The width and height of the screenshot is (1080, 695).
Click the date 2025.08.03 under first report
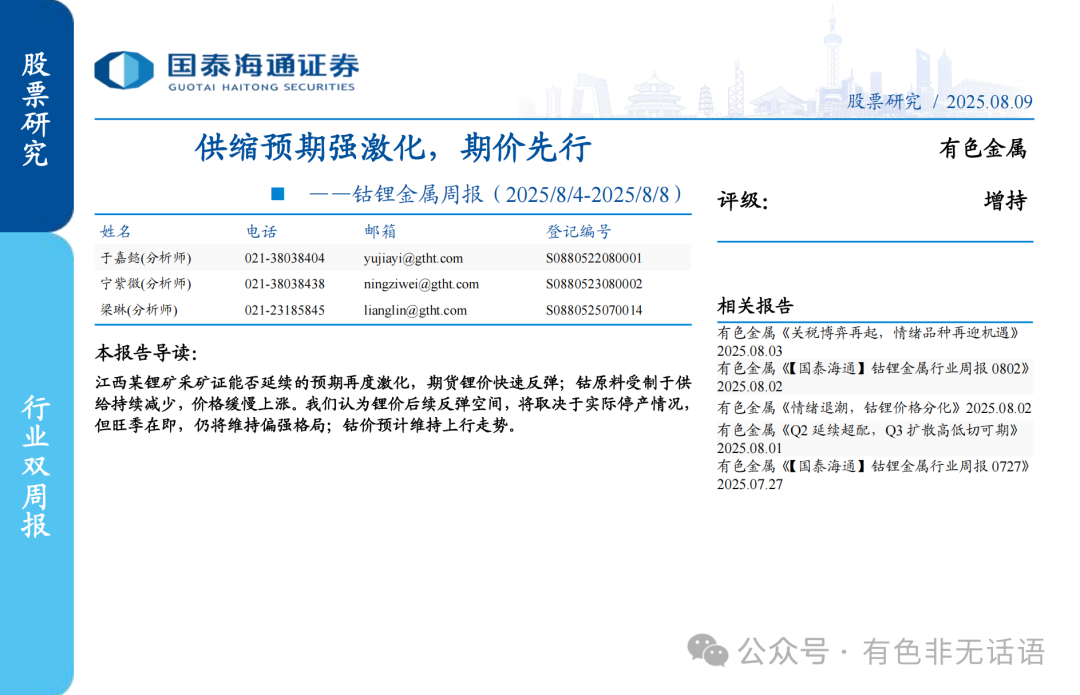click(749, 351)
